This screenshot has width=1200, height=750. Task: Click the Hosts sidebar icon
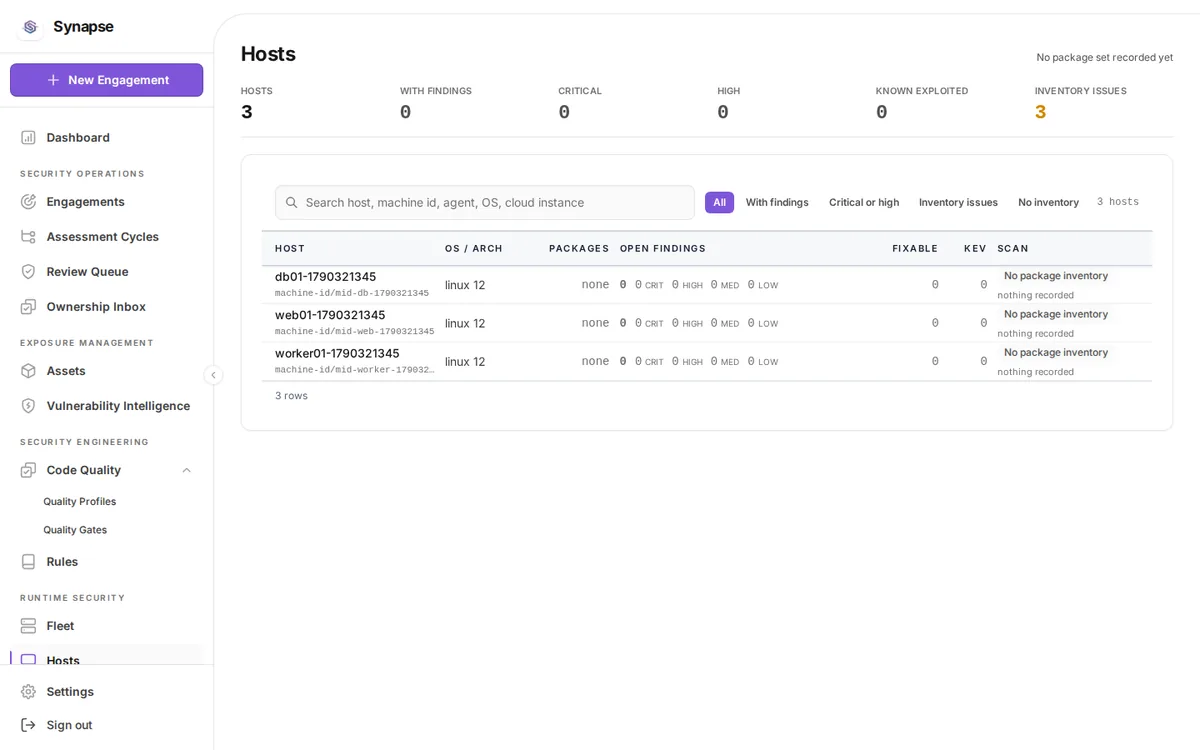click(28, 660)
